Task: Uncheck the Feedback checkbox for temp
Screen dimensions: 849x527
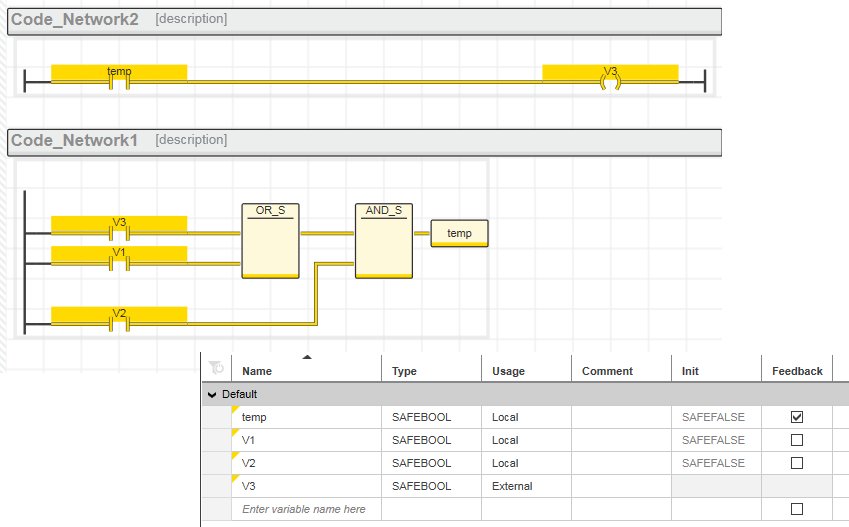Action: (796, 417)
